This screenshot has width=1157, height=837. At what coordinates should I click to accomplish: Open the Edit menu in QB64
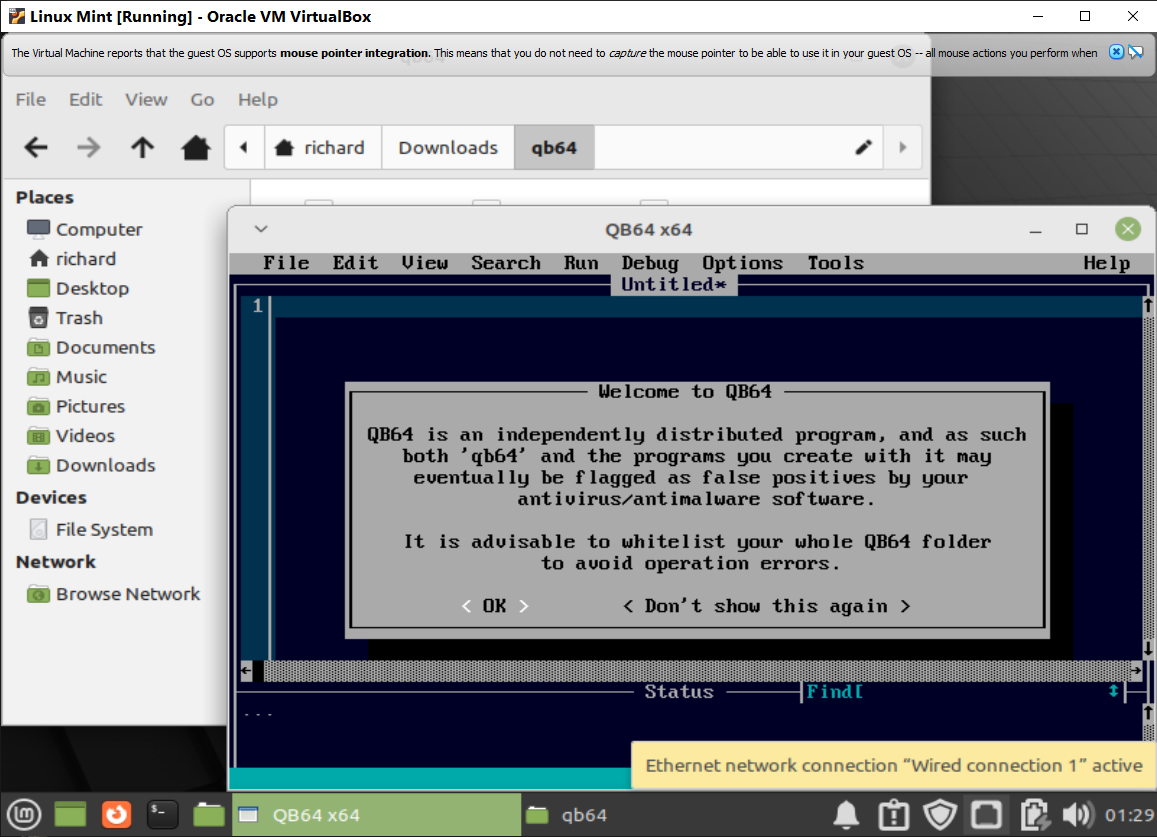(355, 263)
